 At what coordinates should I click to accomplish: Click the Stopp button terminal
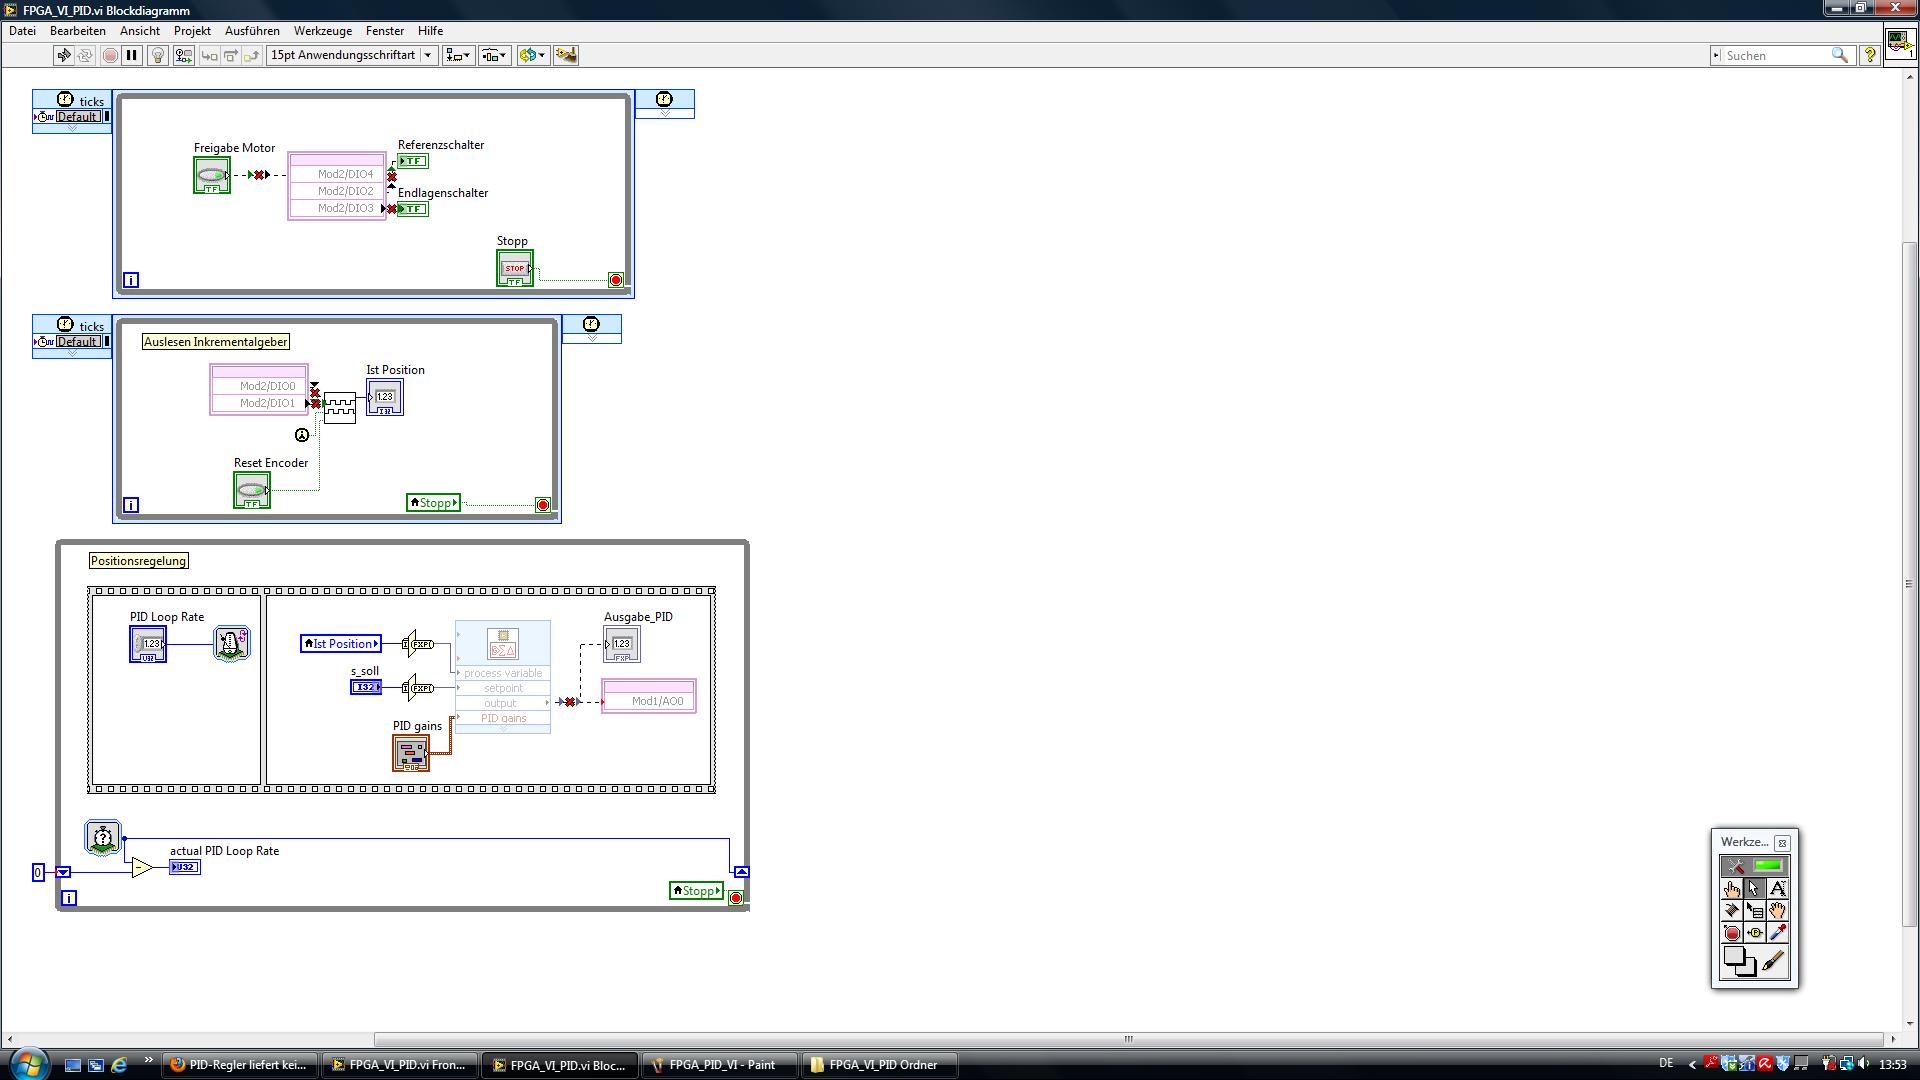pyautogui.click(x=515, y=268)
